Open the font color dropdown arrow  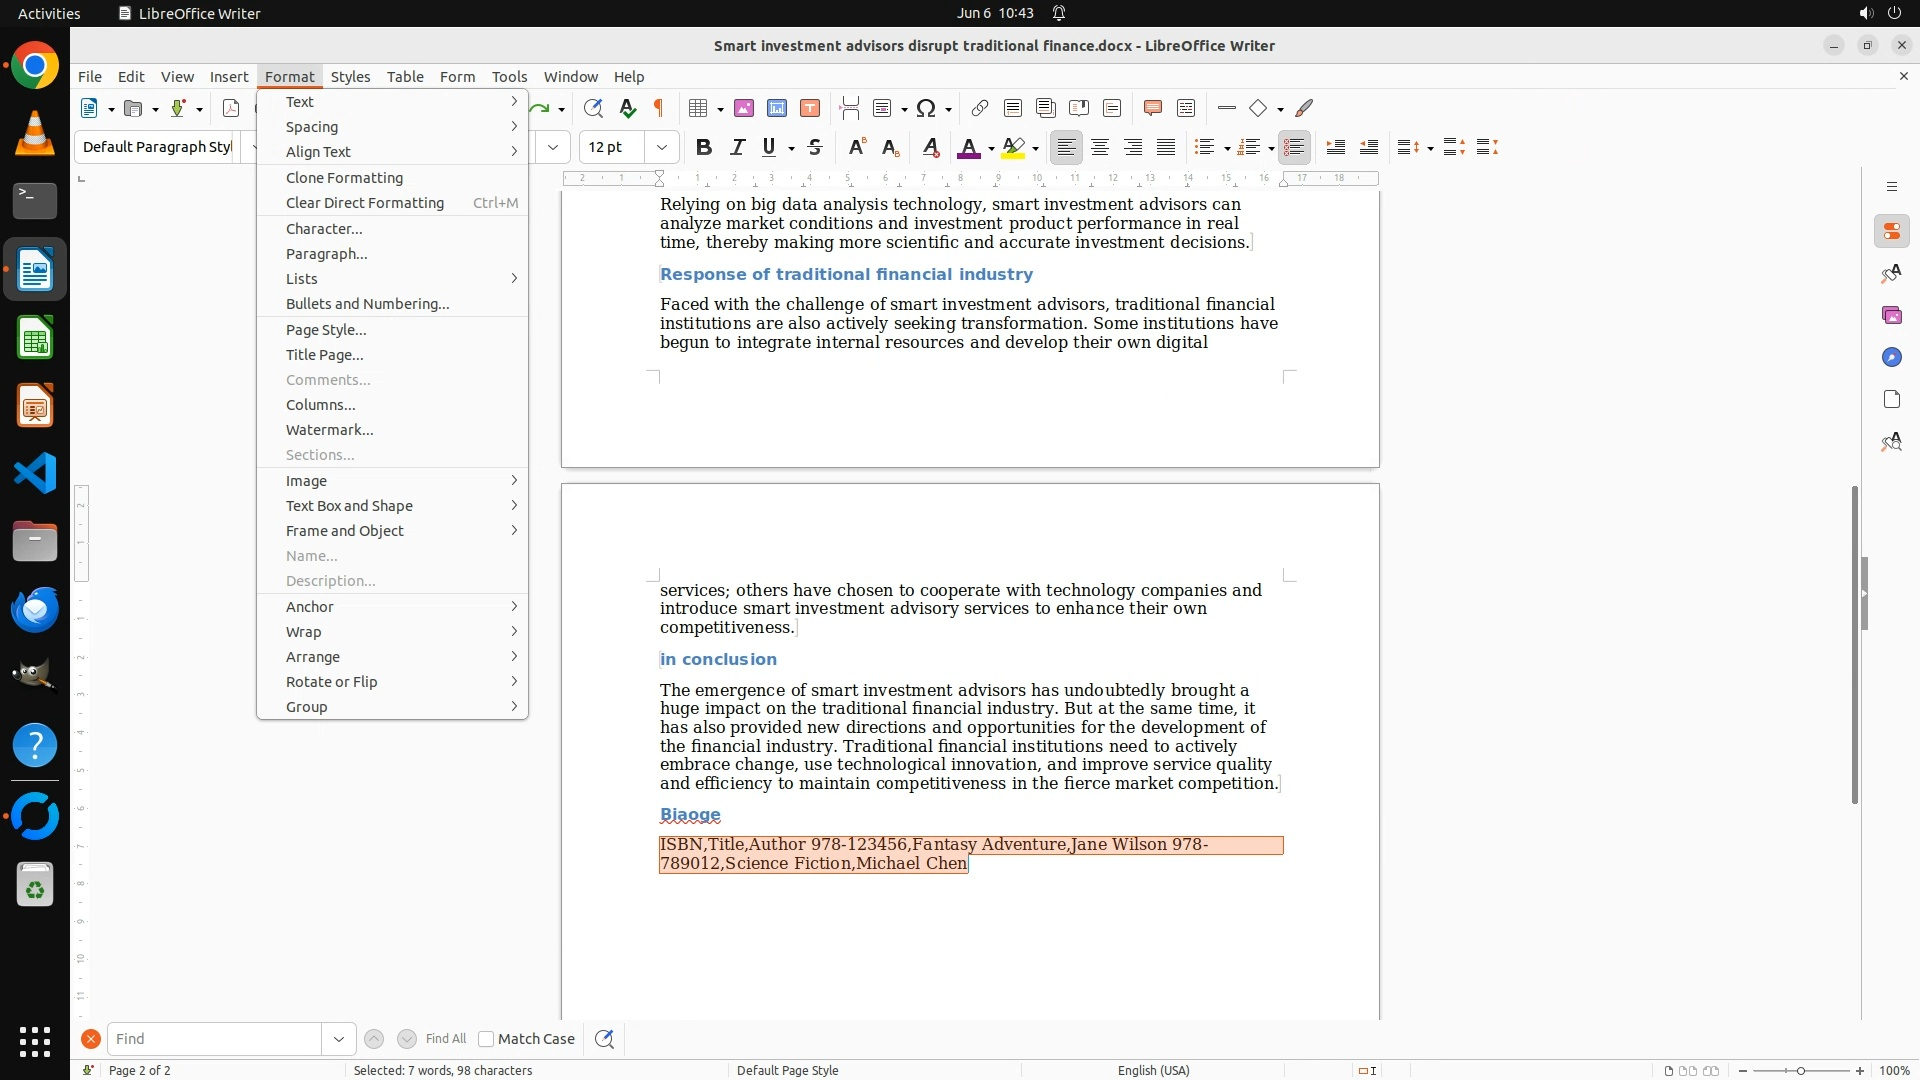tap(991, 149)
